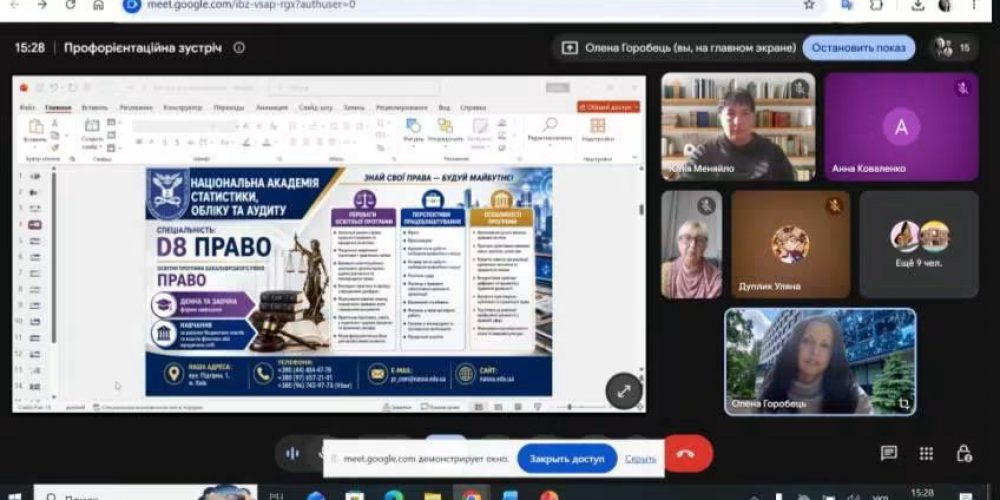Screen dimensions: 1000x500
Task: Collapse the PowerPoint ribbon with the chevron
Action: (634, 158)
